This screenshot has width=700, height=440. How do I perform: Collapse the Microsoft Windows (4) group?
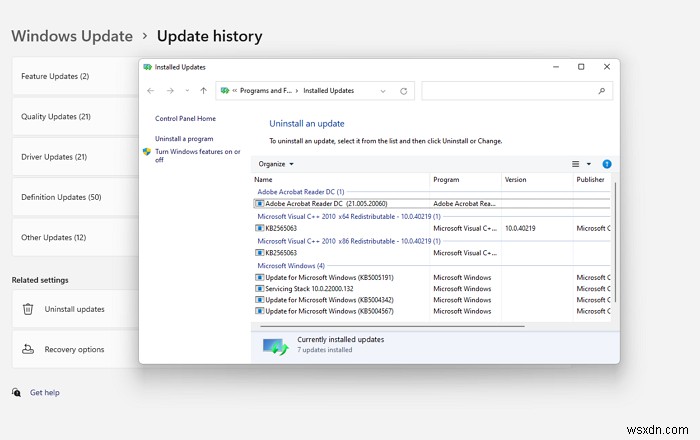coord(291,265)
